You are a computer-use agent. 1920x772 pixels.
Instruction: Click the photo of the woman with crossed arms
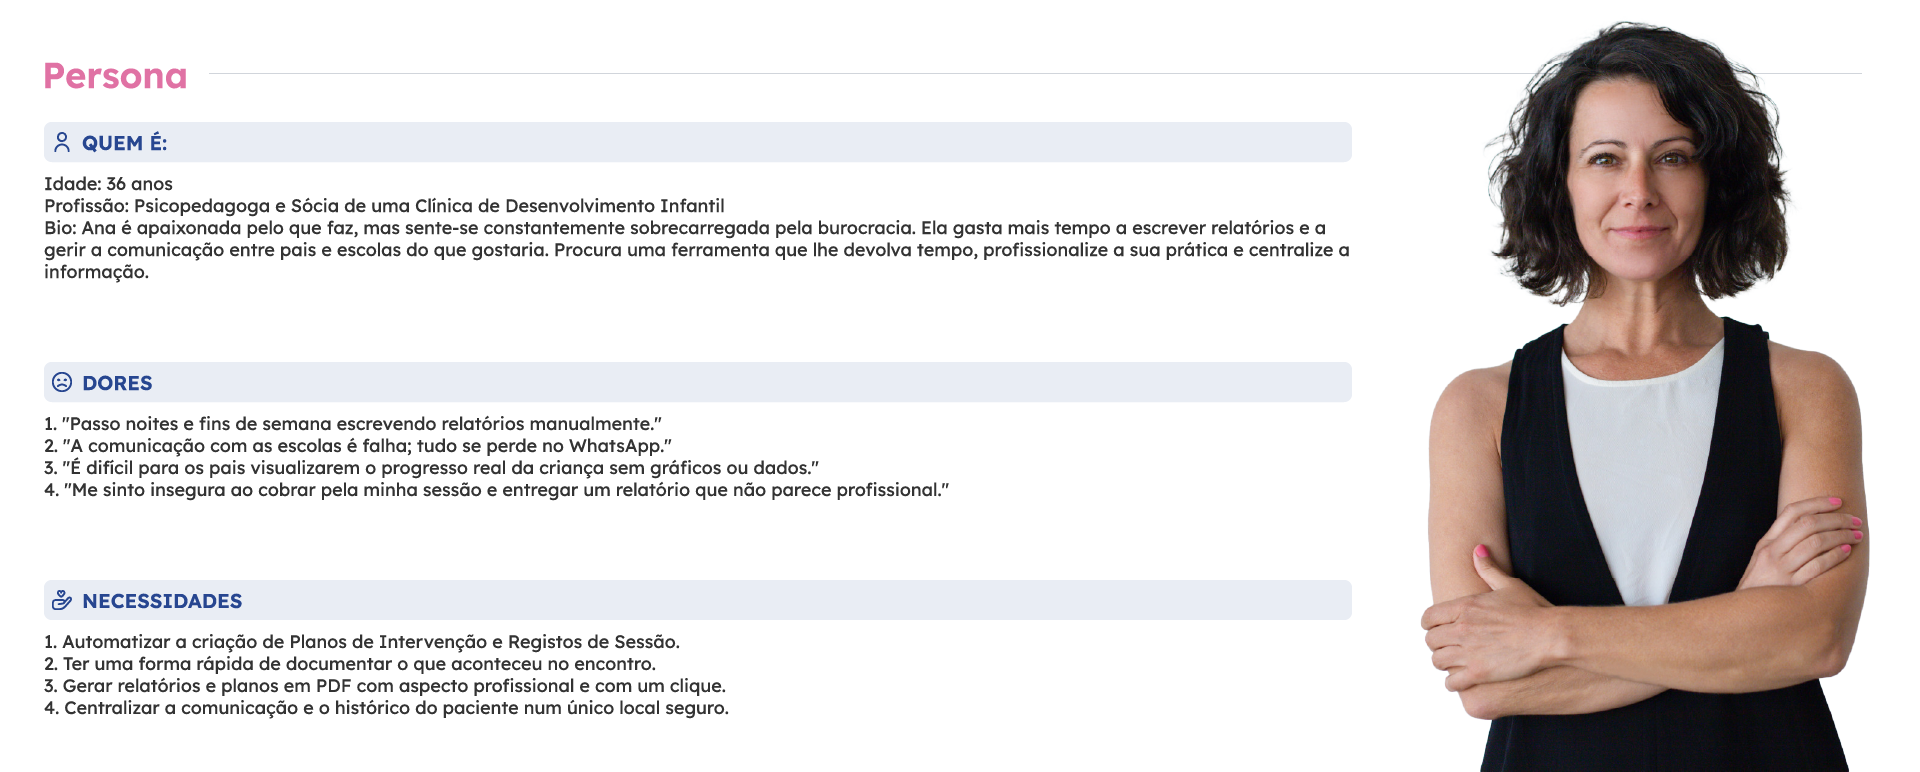click(x=1645, y=400)
